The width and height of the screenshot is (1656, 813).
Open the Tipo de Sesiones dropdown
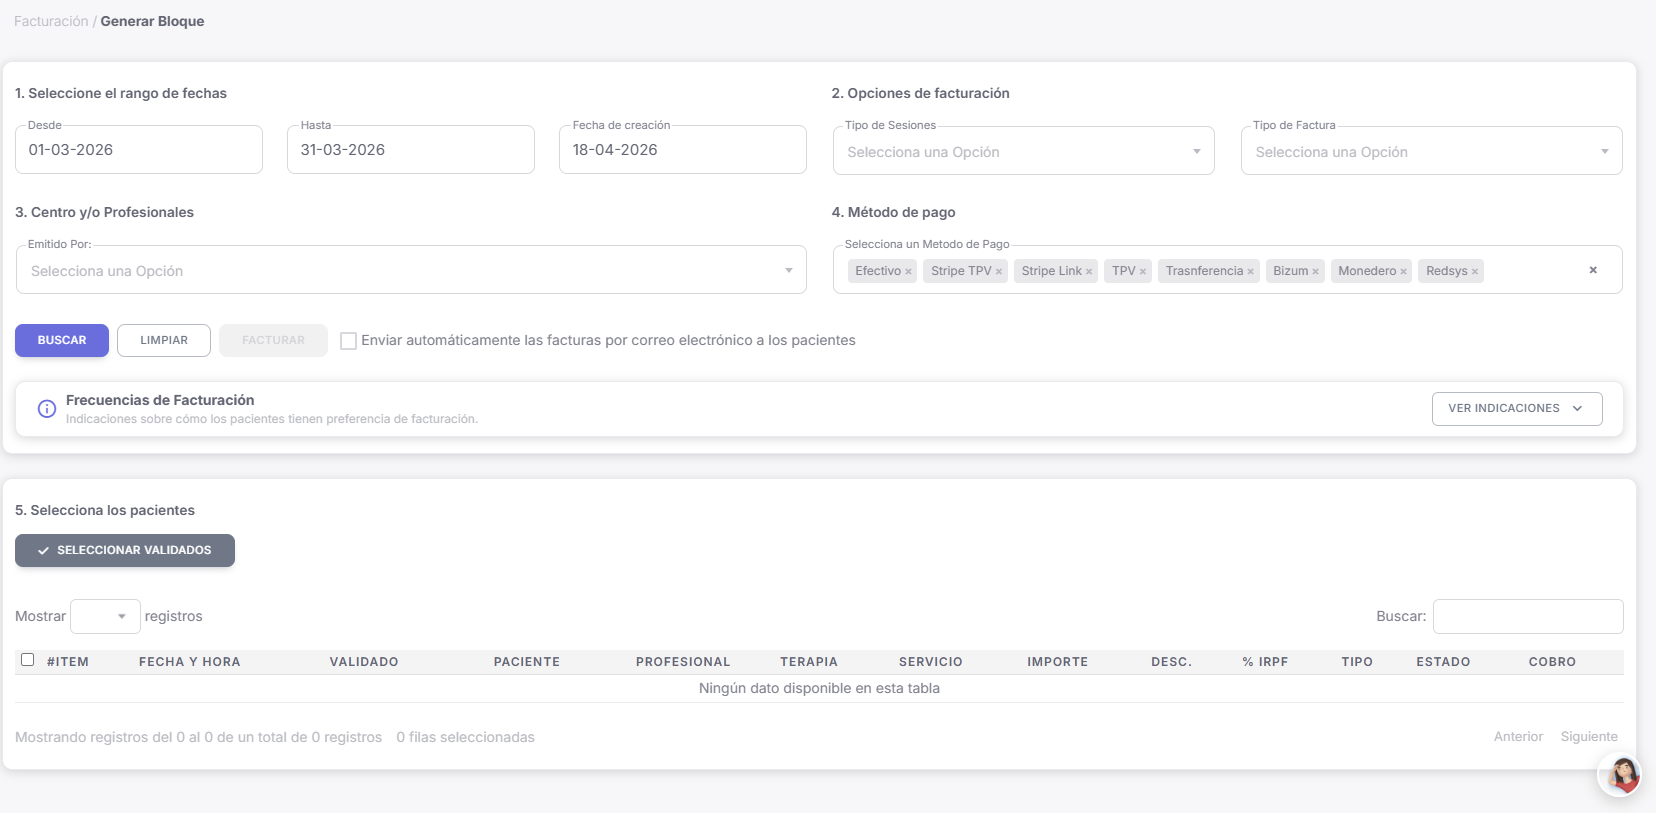click(1023, 152)
